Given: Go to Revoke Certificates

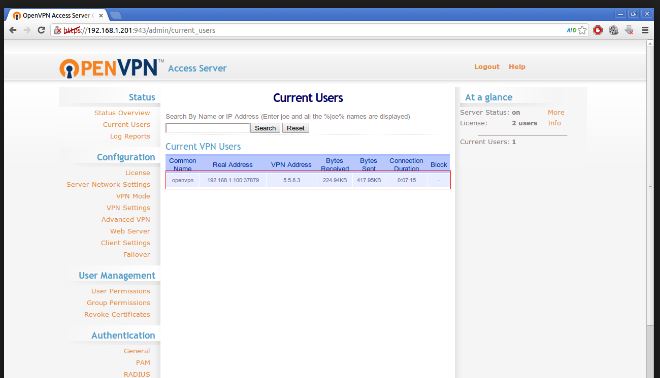Looking at the screenshot, I should point(117,314).
